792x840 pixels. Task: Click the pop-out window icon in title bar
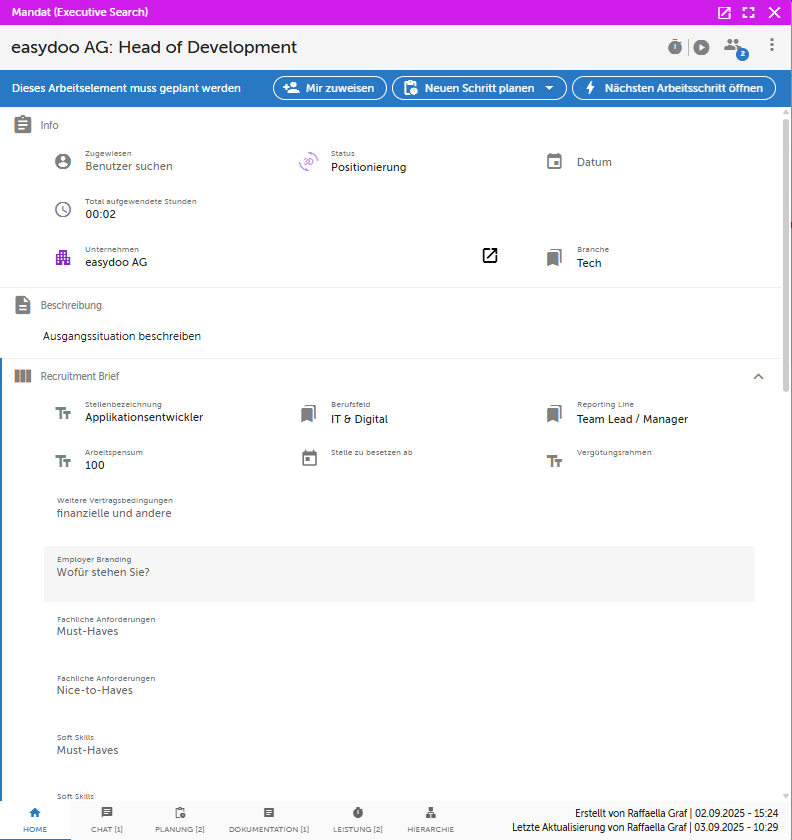725,13
